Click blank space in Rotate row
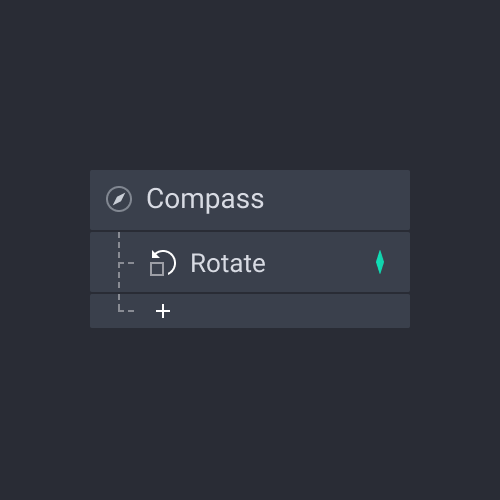 [x=320, y=262]
